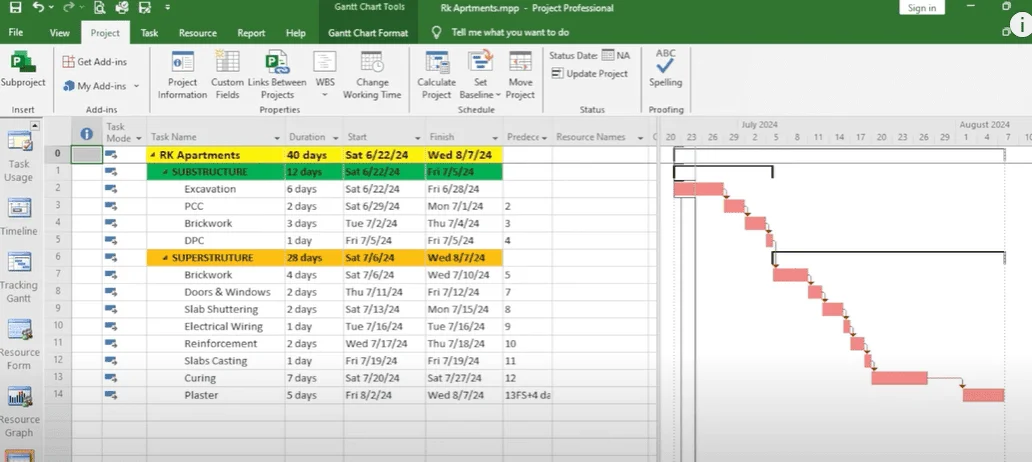Click the Excavation Gantt bar
The height and width of the screenshot is (462, 1032).
(698, 189)
